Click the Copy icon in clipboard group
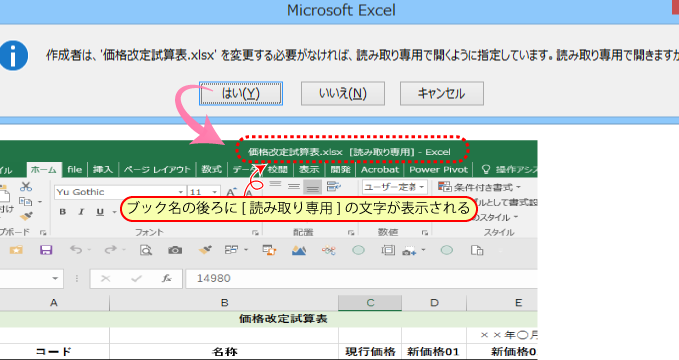The height and width of the screenshot is (360, 679). point(26,201)
